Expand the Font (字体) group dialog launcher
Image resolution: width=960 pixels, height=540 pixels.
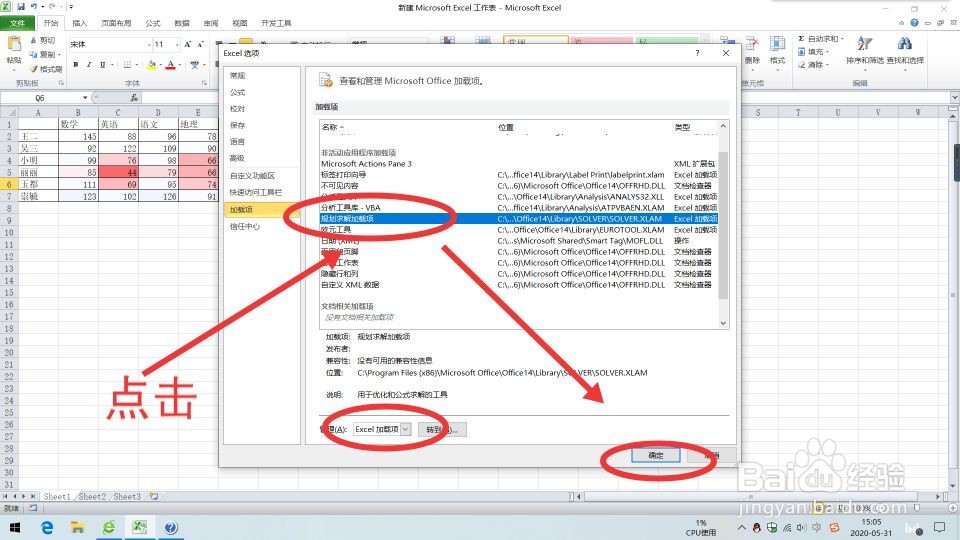point(204,83)
